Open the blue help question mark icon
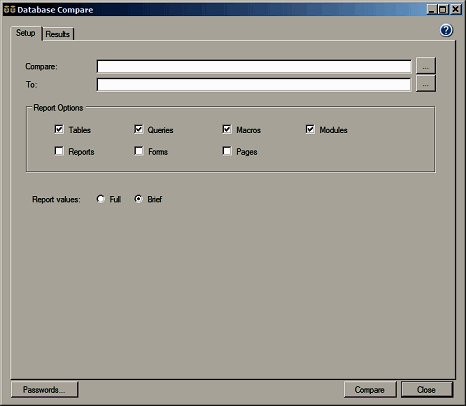The height and width of the screenshot is (406, 466). click(x=446, y=30)
